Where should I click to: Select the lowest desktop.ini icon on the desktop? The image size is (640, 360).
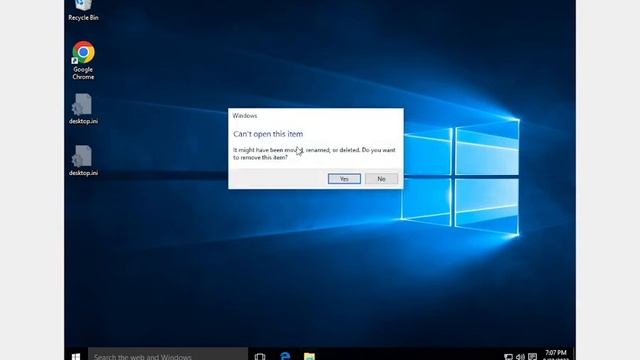(83, 161)
